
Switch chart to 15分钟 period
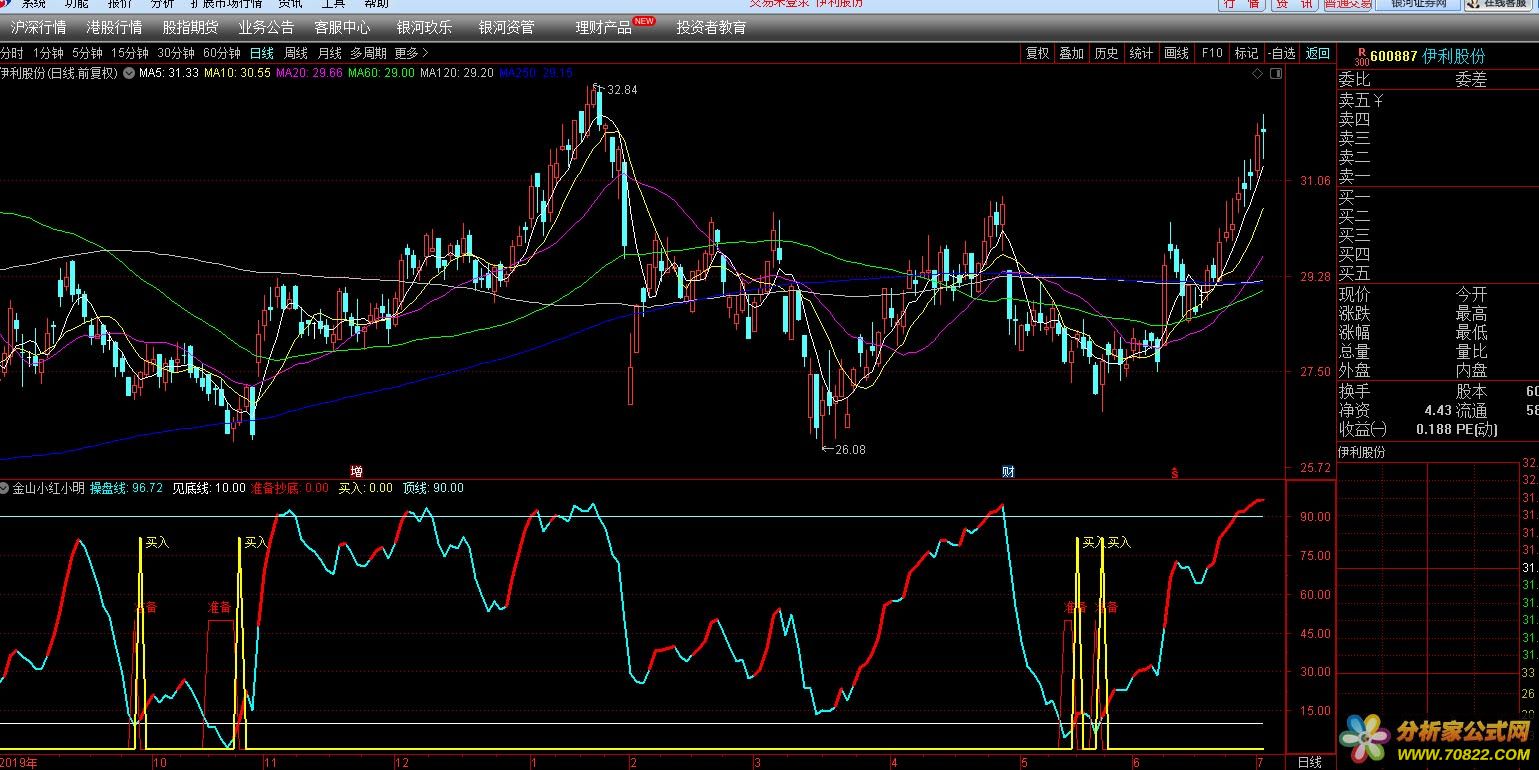coord(130,53)
